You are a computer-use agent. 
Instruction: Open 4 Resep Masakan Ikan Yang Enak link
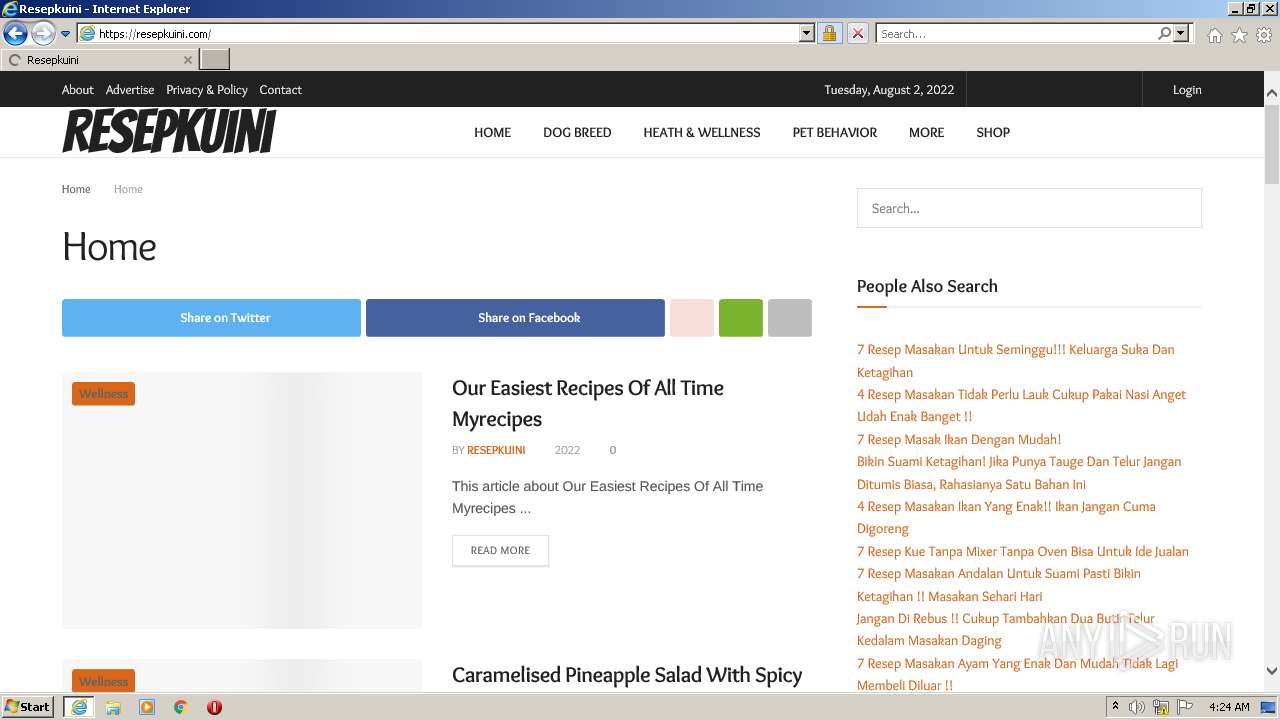click(x=1006, y=517)
